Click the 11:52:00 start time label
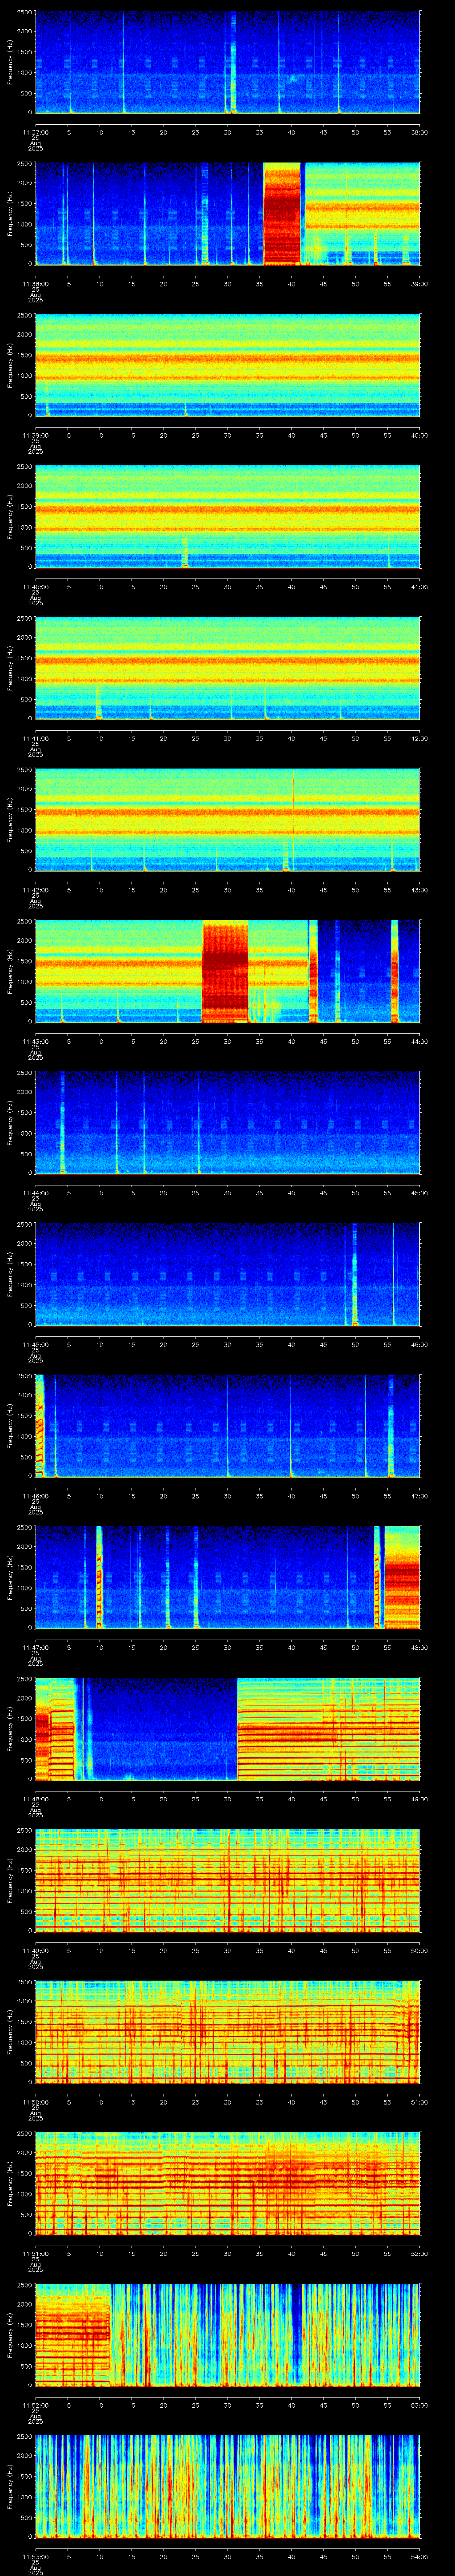Image resolution: width=455 pixels, height=2576 pixels. [35, 2405]
